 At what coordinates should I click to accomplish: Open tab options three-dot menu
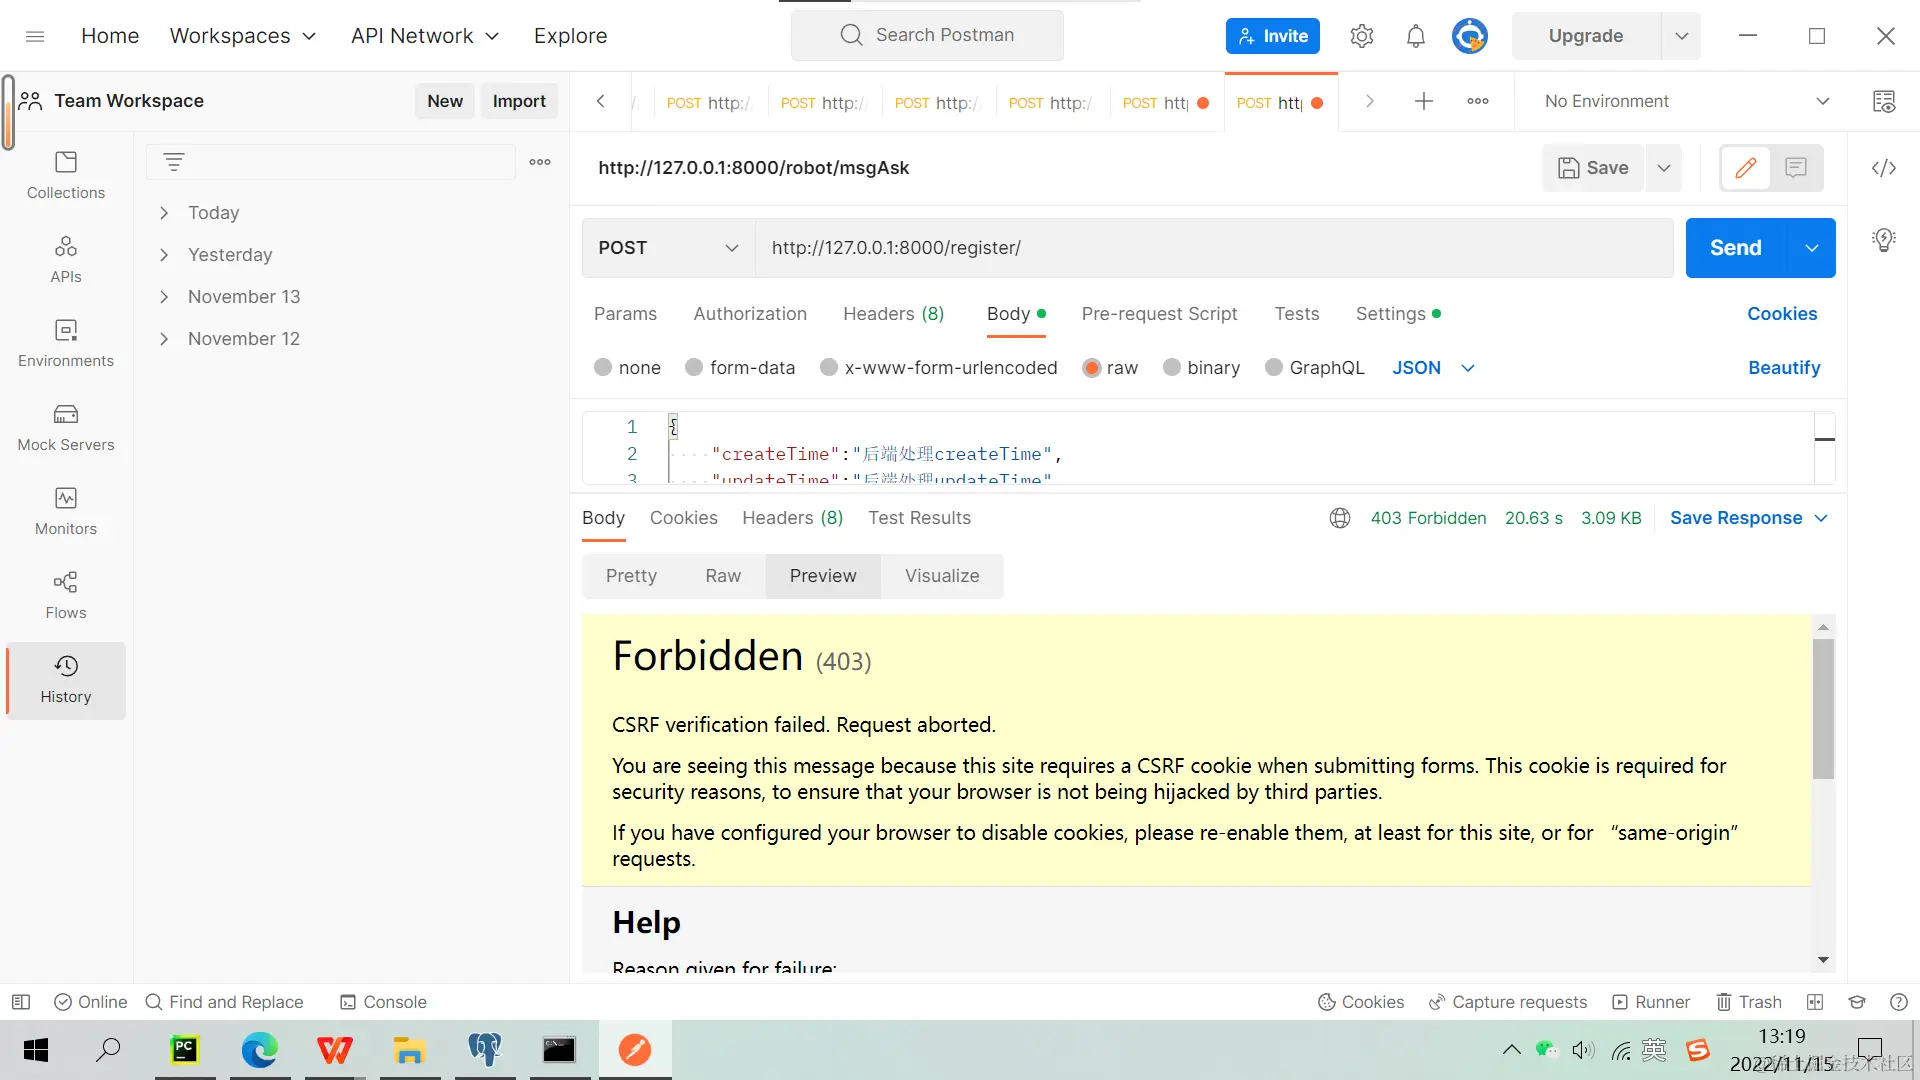pyautogui.click(x=1477, y=101)
